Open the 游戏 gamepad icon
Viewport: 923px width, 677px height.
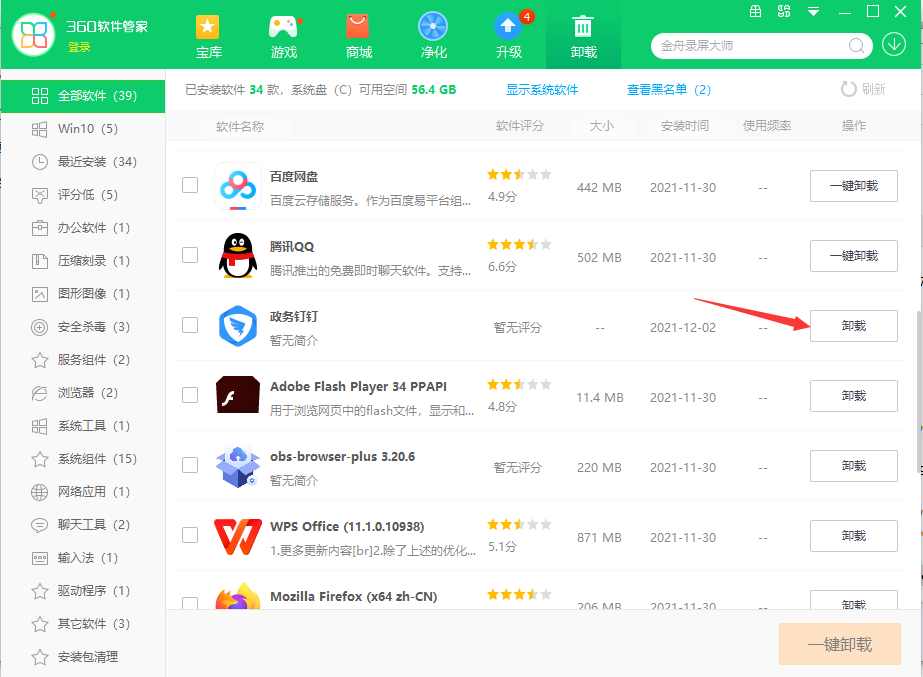[283, 27]
